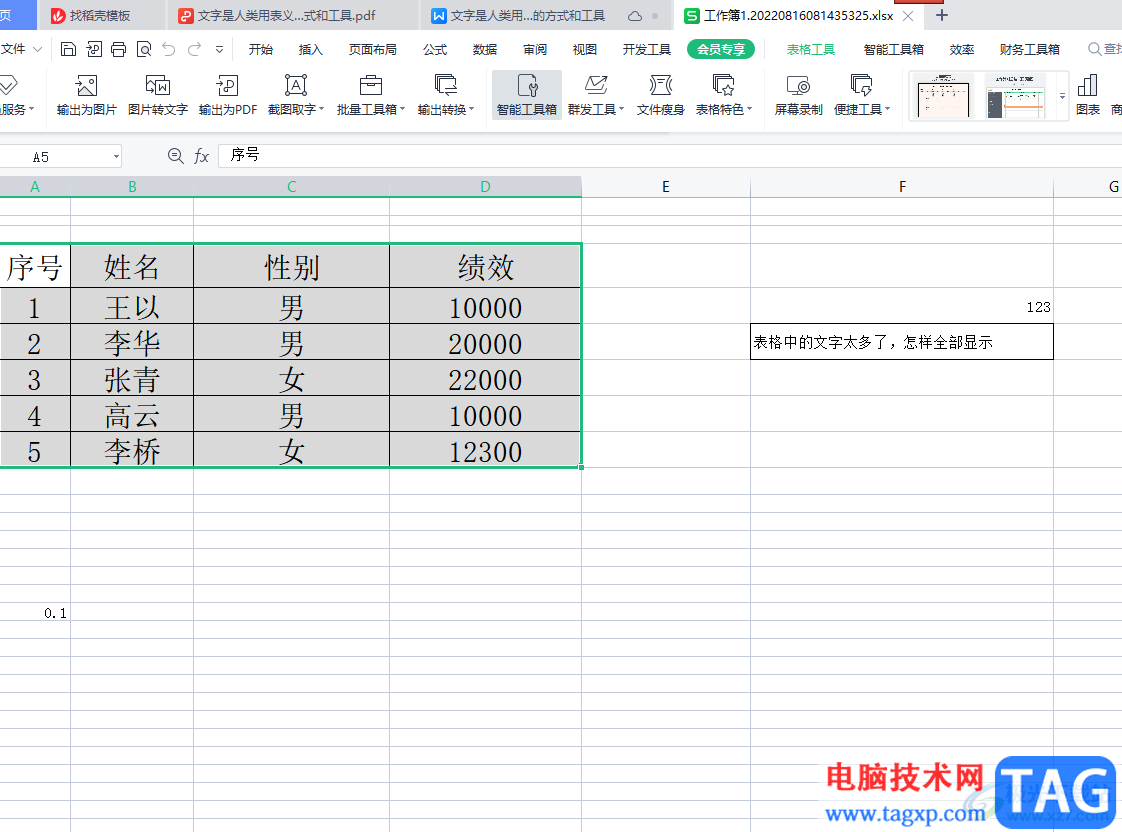Open 表格特色 tool

click(x=723, y=94)
